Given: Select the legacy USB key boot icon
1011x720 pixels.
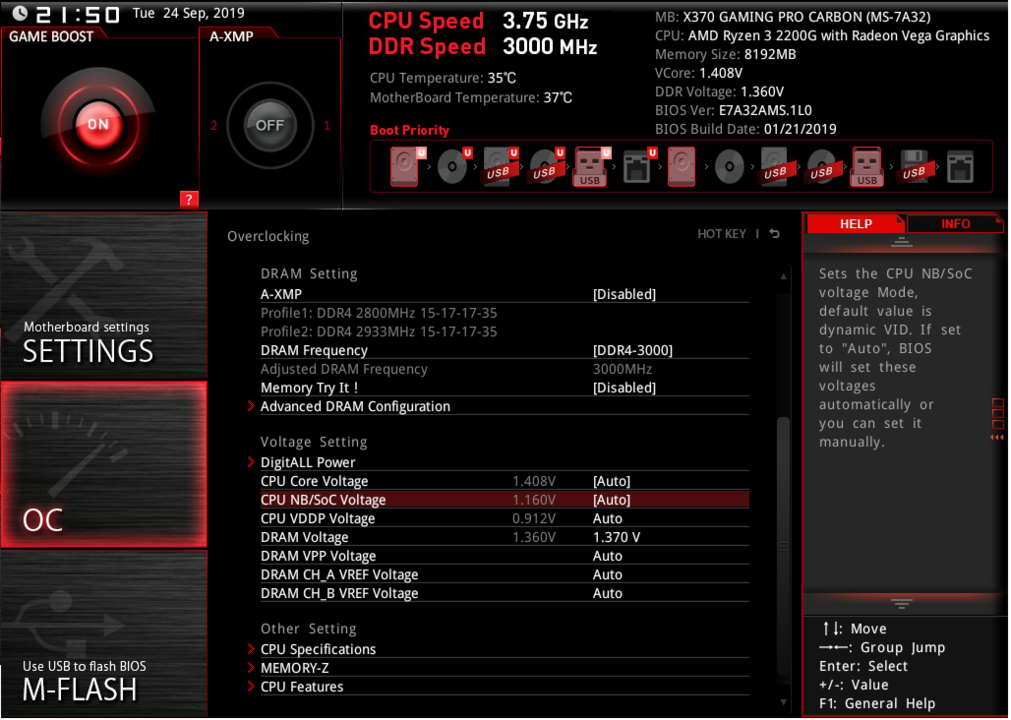Looking at the screenshot, I should (x=867, y=166).
